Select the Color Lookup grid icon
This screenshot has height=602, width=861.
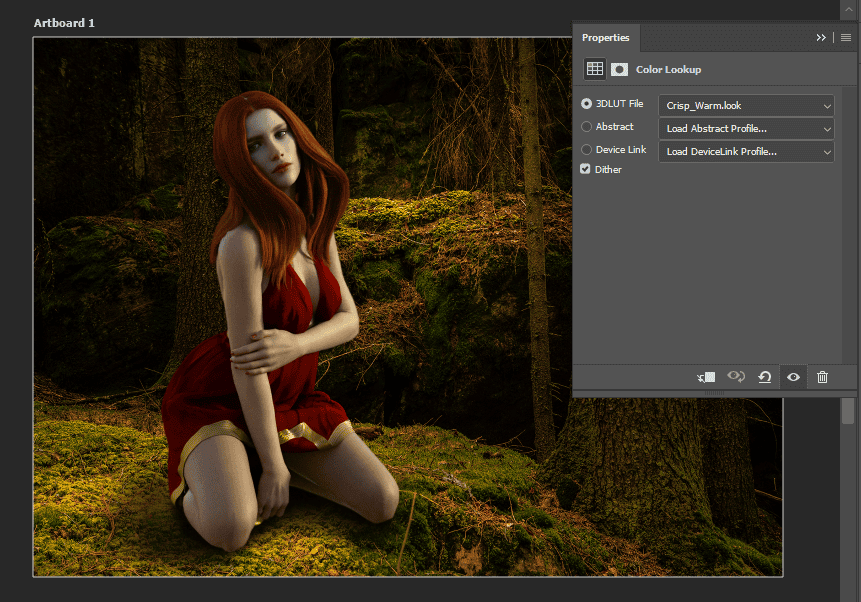pos(594,68)
